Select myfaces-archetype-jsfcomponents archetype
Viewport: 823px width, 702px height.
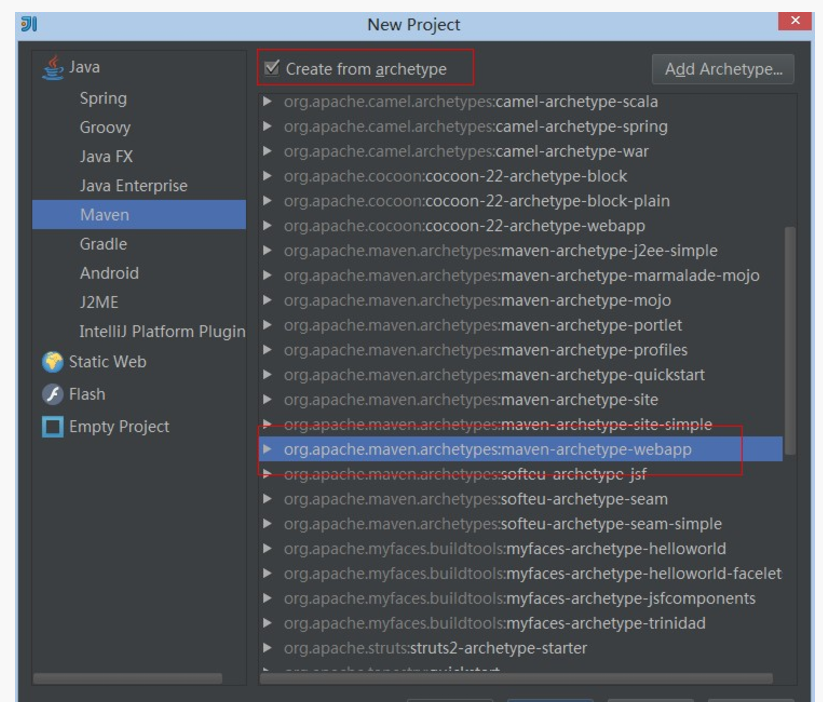pyautogui.click(x=520, y=599)
